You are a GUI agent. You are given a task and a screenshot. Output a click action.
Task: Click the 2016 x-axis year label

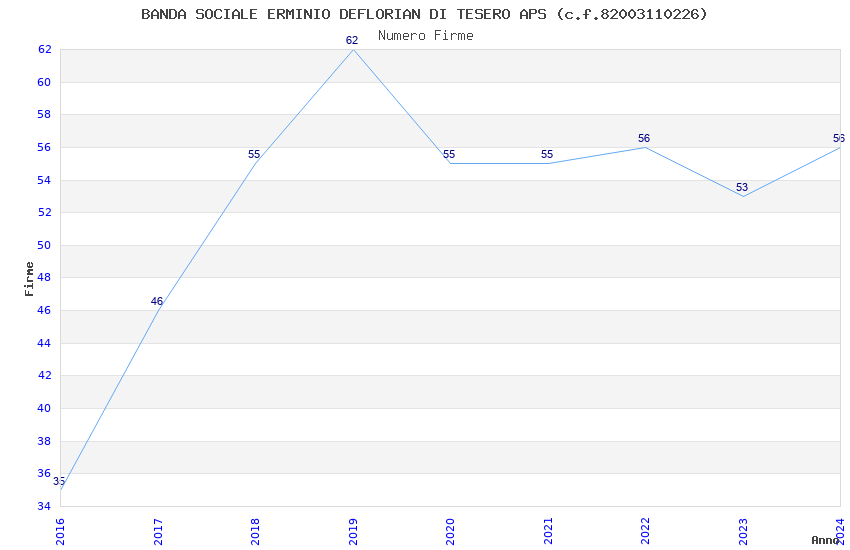pyautogui.click(x=60, y=531)
